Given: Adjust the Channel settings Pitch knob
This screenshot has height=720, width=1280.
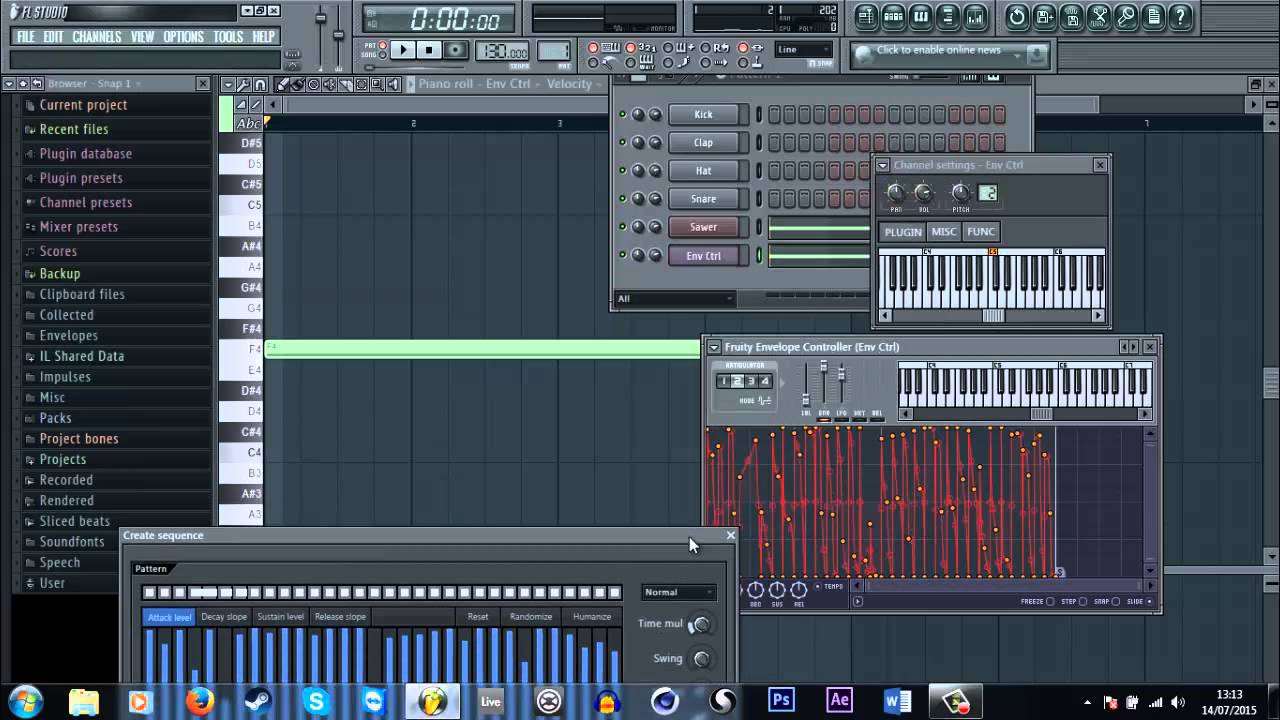Looking at the screenshot, I should pyautogui.click(x=960, y=192).
